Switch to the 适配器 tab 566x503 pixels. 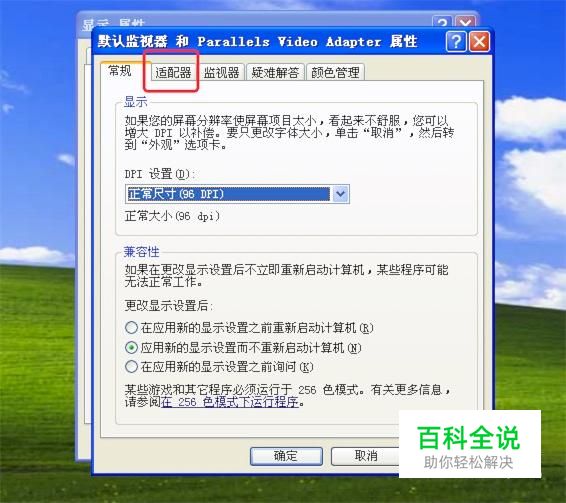(x=173, y=73)
